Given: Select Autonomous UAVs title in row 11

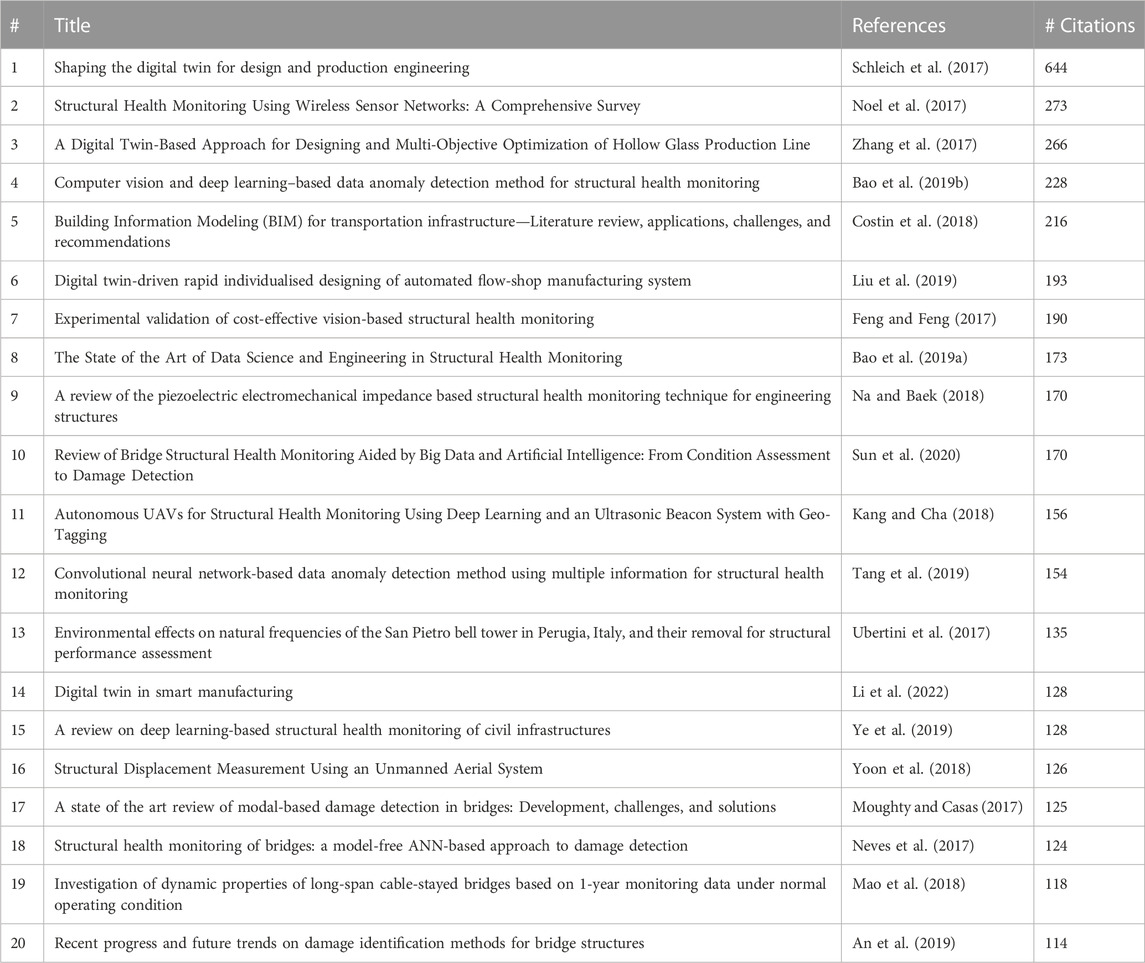Looking at the screenshot, I should click(x=443, y=524).
